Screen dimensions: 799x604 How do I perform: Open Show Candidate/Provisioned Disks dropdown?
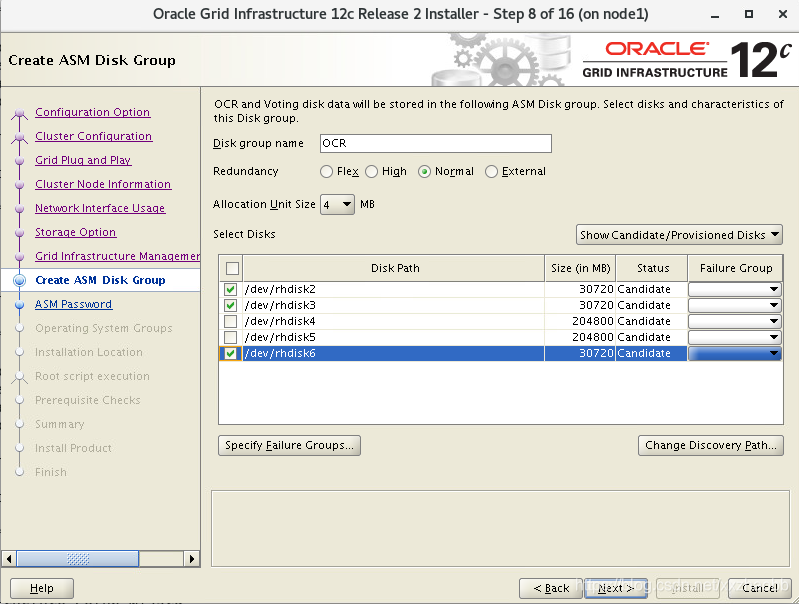click(679, 234)
